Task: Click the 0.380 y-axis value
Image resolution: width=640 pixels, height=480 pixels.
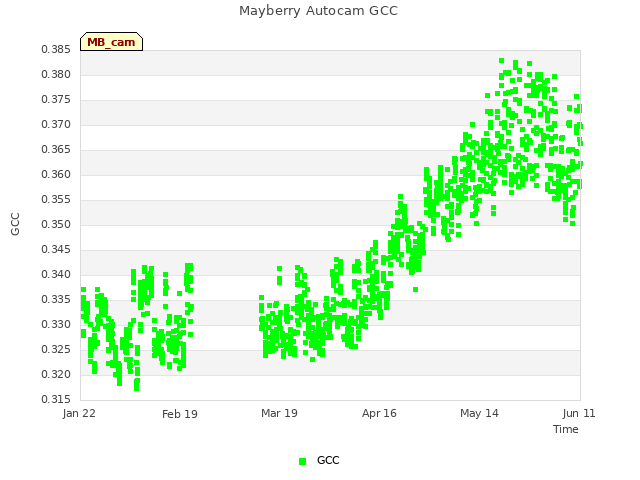Action: coord(56,74)
